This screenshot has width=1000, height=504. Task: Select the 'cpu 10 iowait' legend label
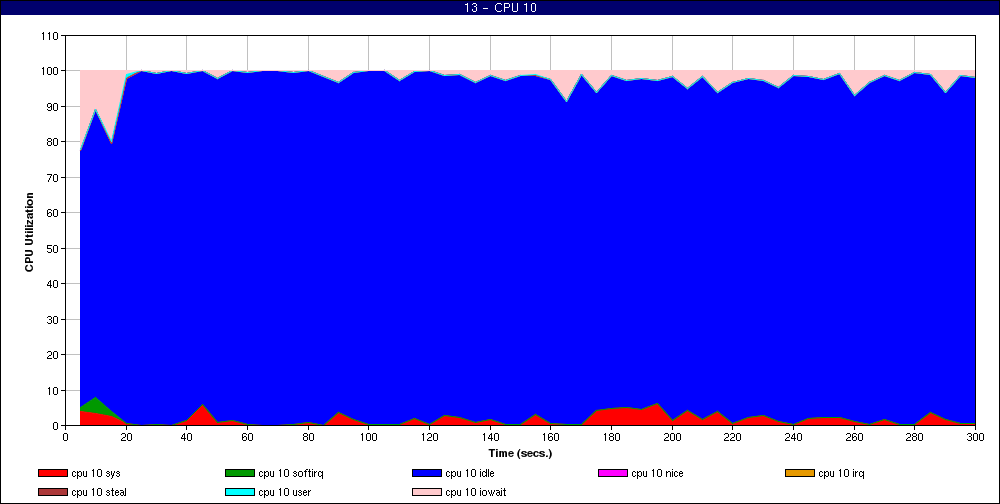coord(476,493)
